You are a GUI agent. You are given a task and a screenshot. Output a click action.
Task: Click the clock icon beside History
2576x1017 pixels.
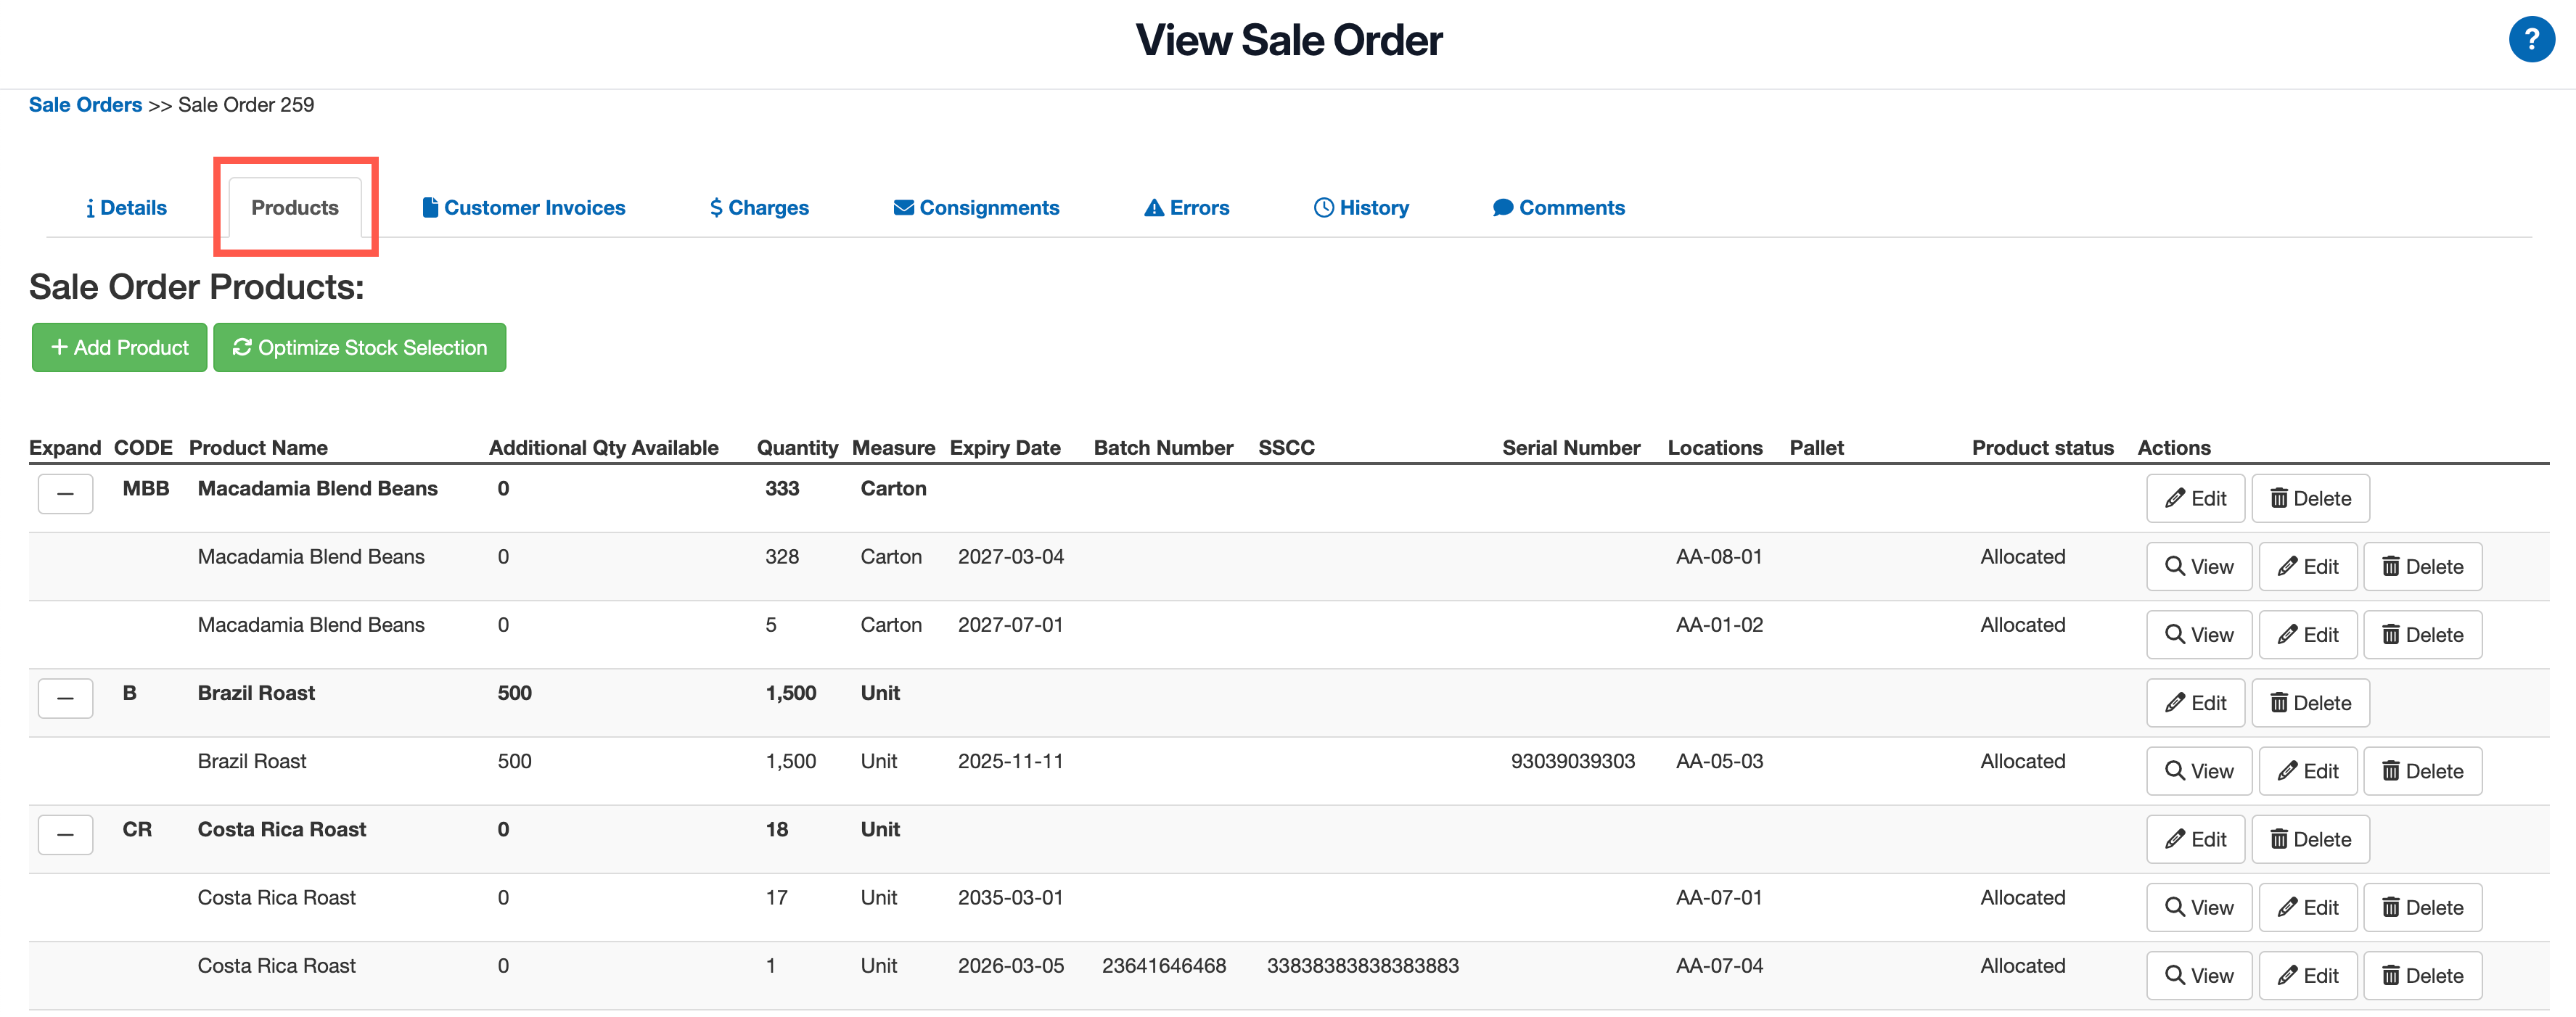pyautogui.click(x=1322, y=207)
